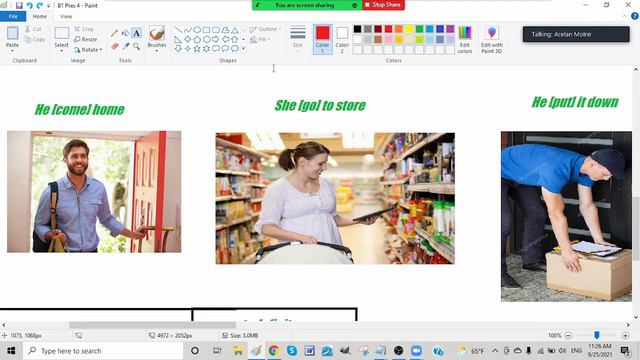Open Skype from the taskbar
The width and height of the screenshot is (640, 360).
[x=292, y=351]
